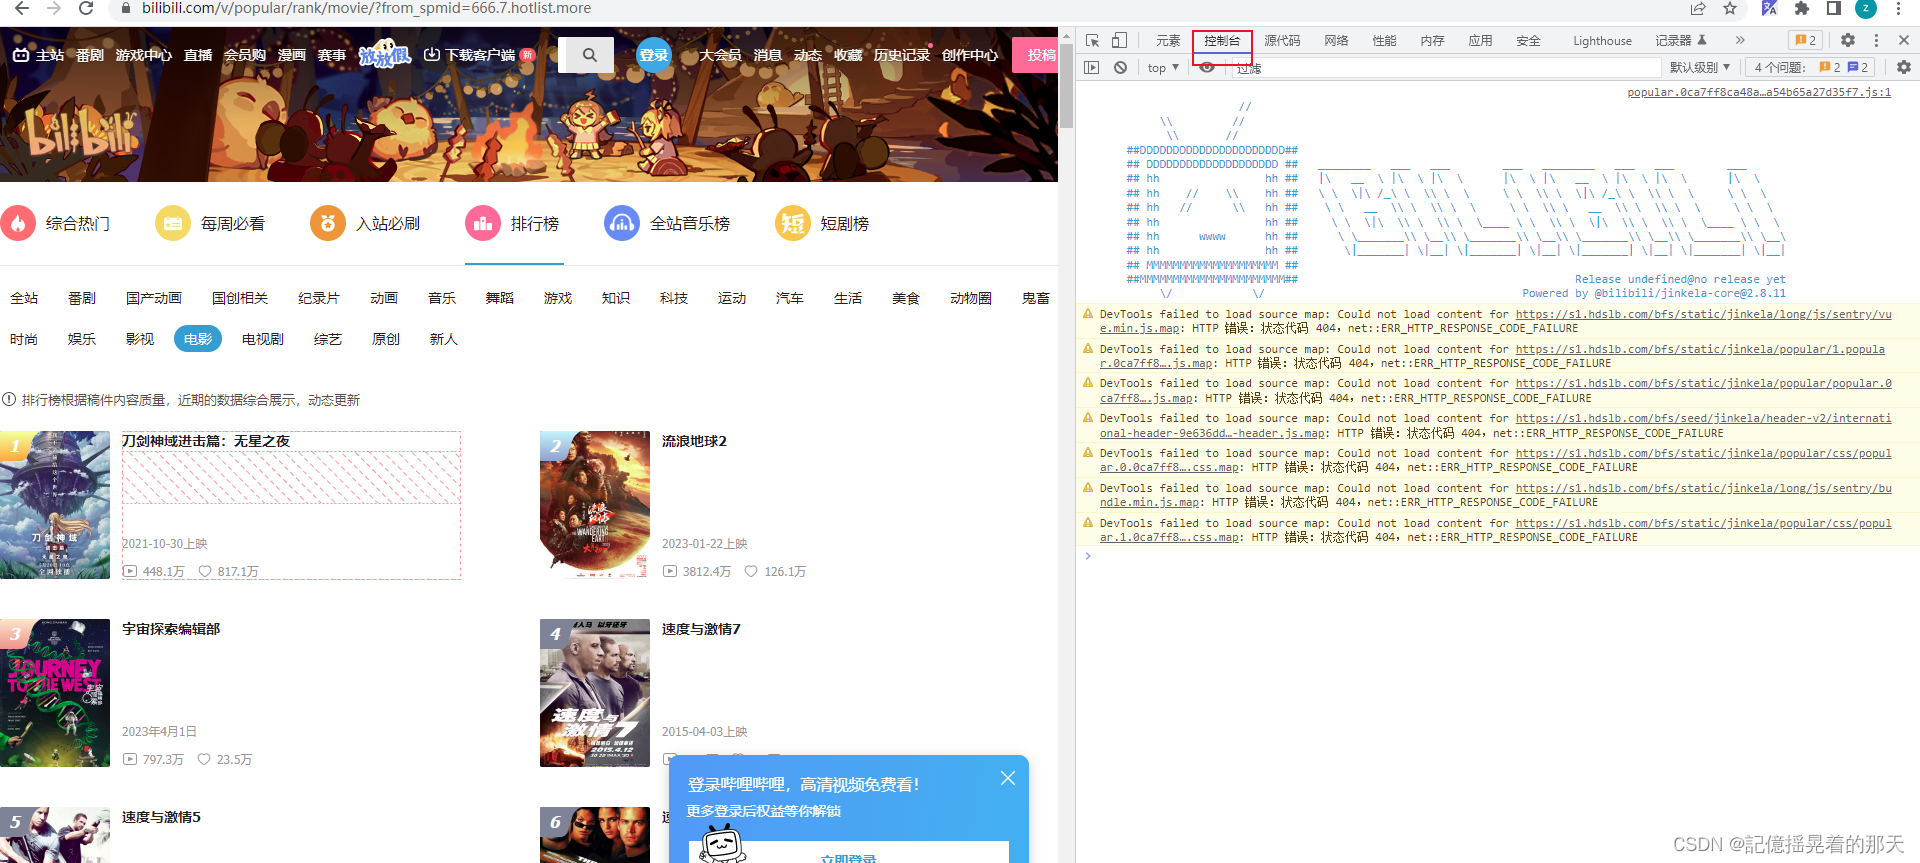
Task: Expand more DevTools tabs chevron
Action: click(1740, 40)
